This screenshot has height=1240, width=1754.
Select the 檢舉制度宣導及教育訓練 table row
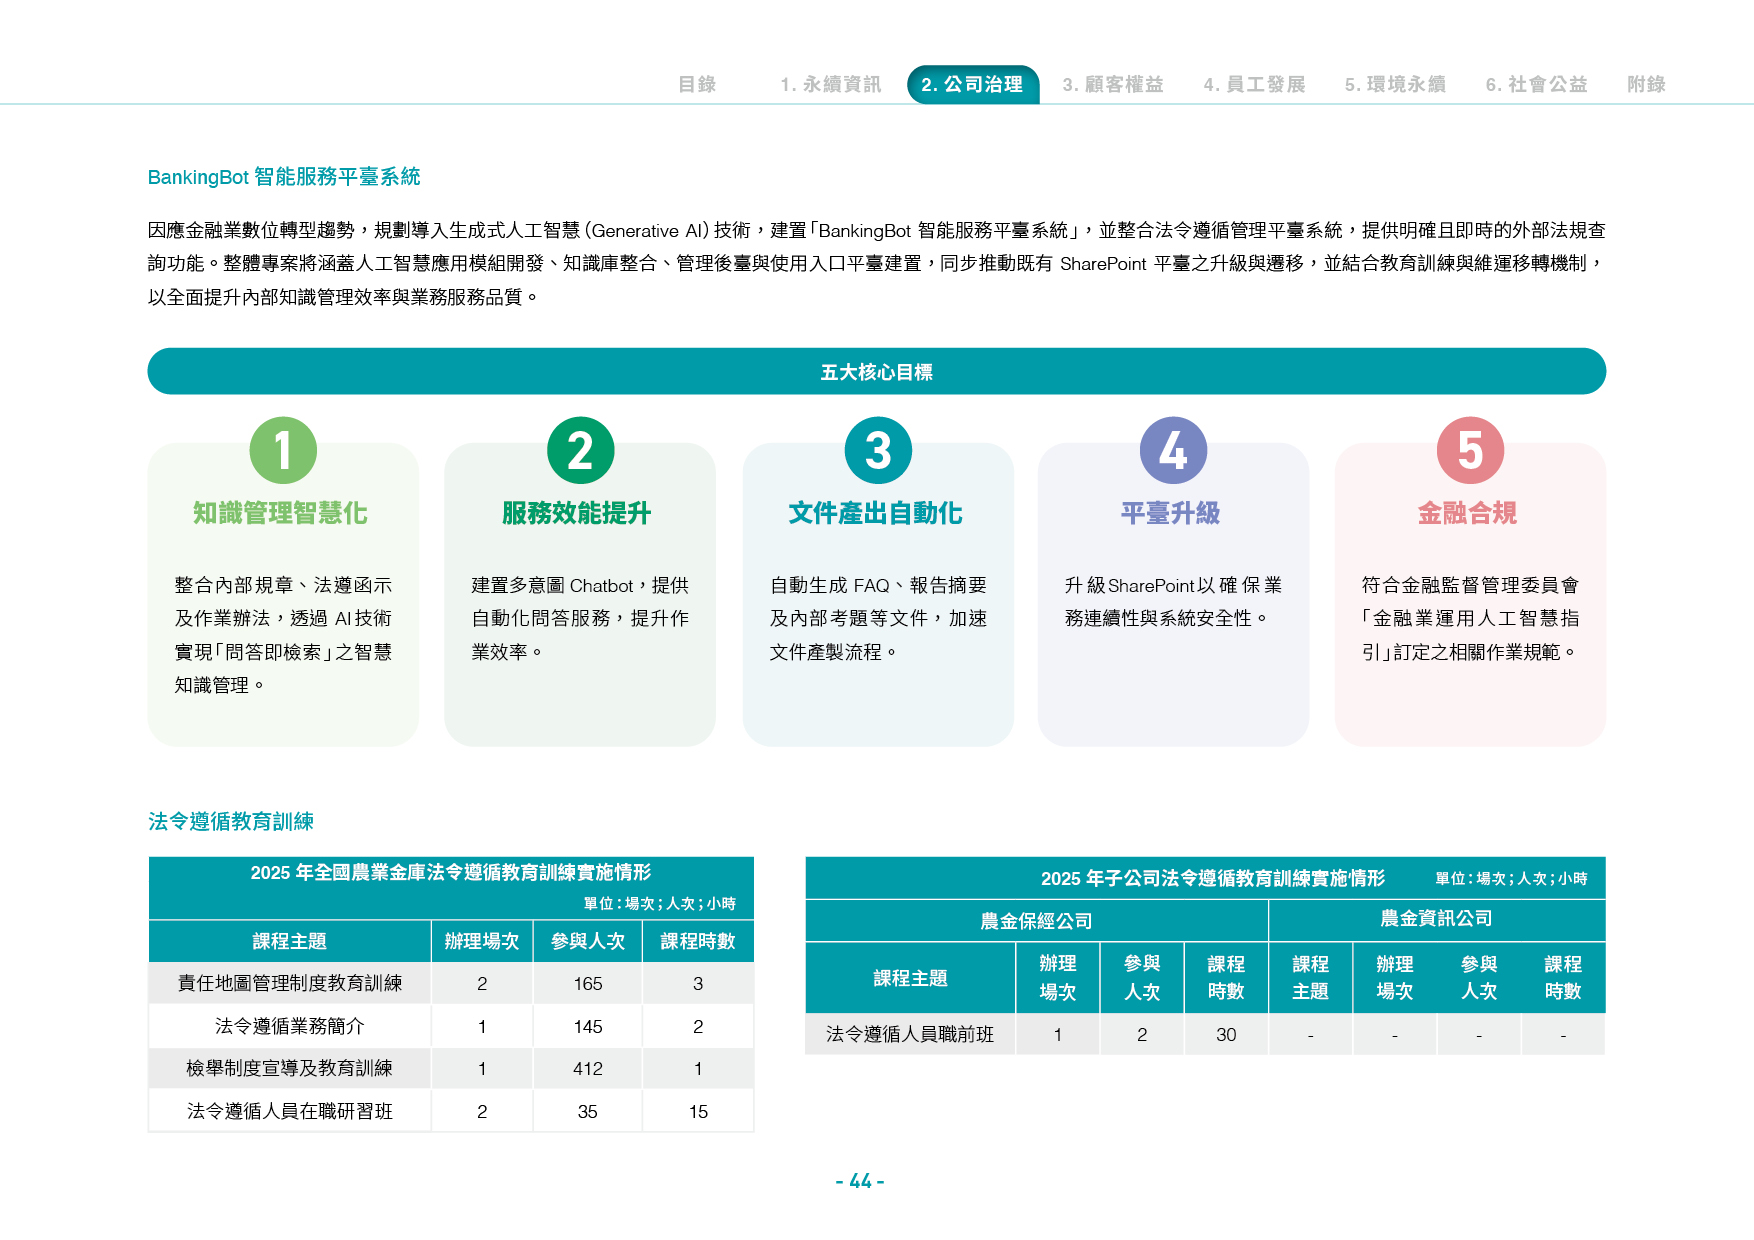[451, 1068]
